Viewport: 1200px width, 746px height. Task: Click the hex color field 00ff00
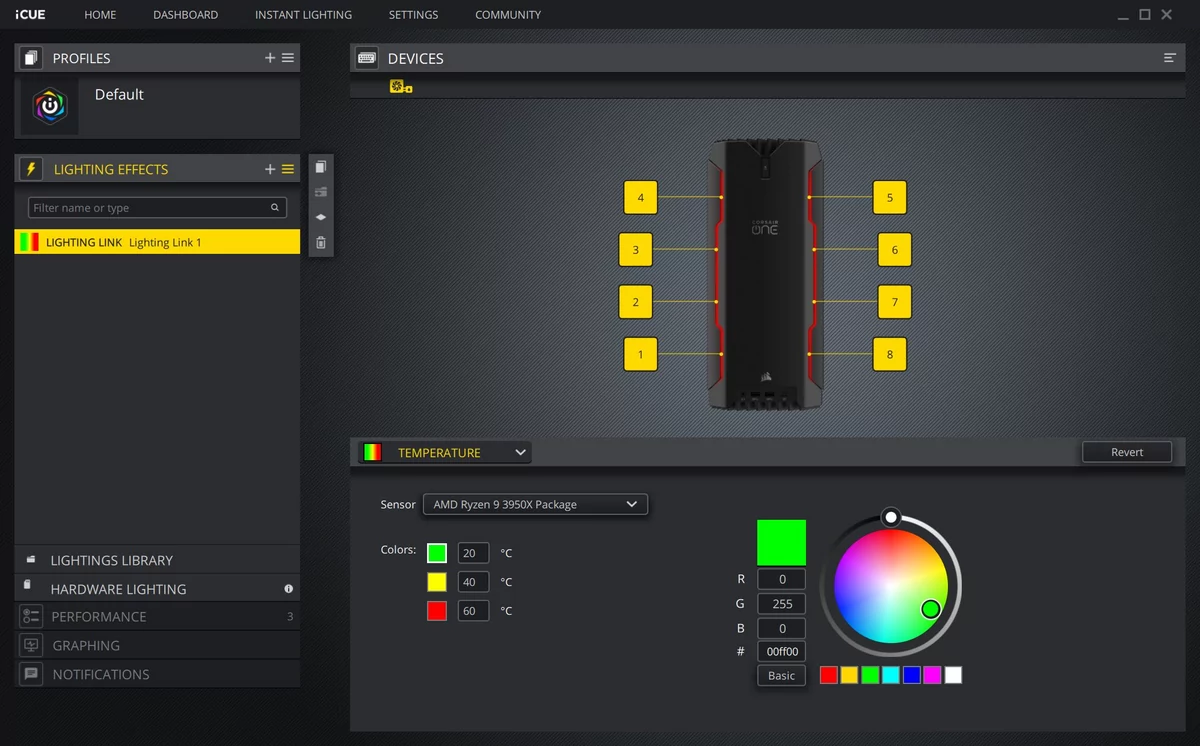click(x=781, y=652)
